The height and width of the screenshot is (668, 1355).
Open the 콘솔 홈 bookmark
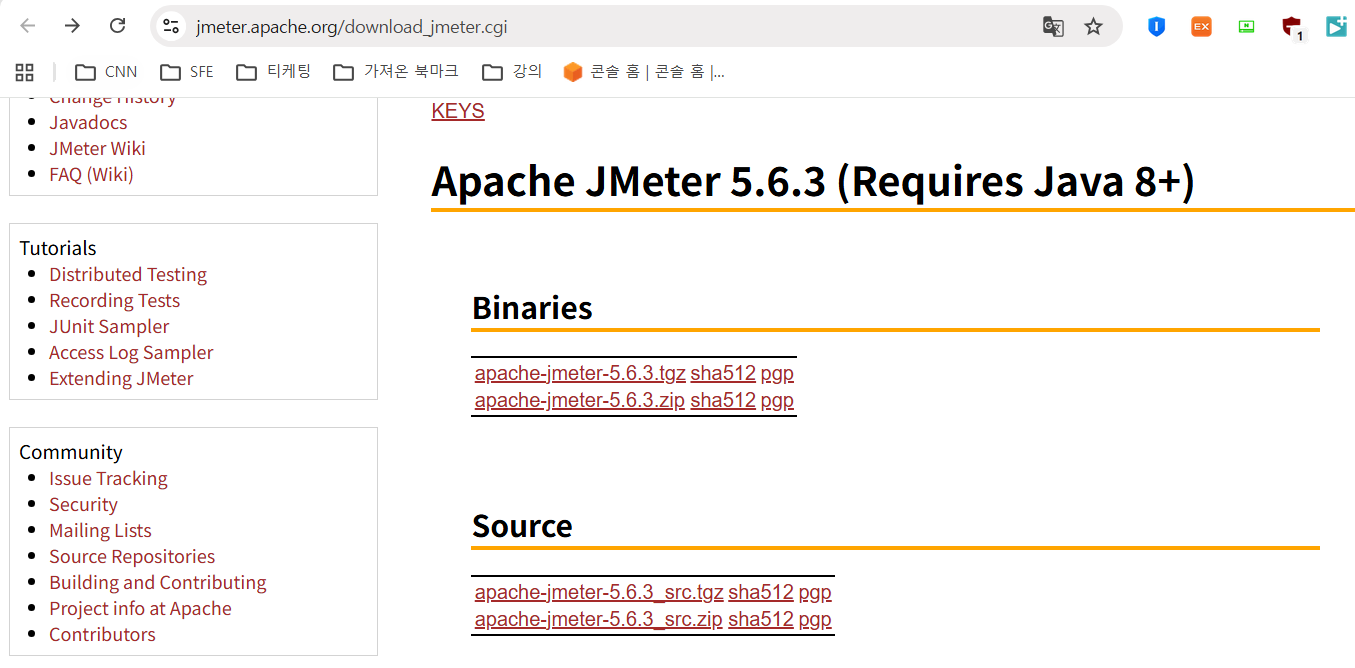(x=644, y=72)
